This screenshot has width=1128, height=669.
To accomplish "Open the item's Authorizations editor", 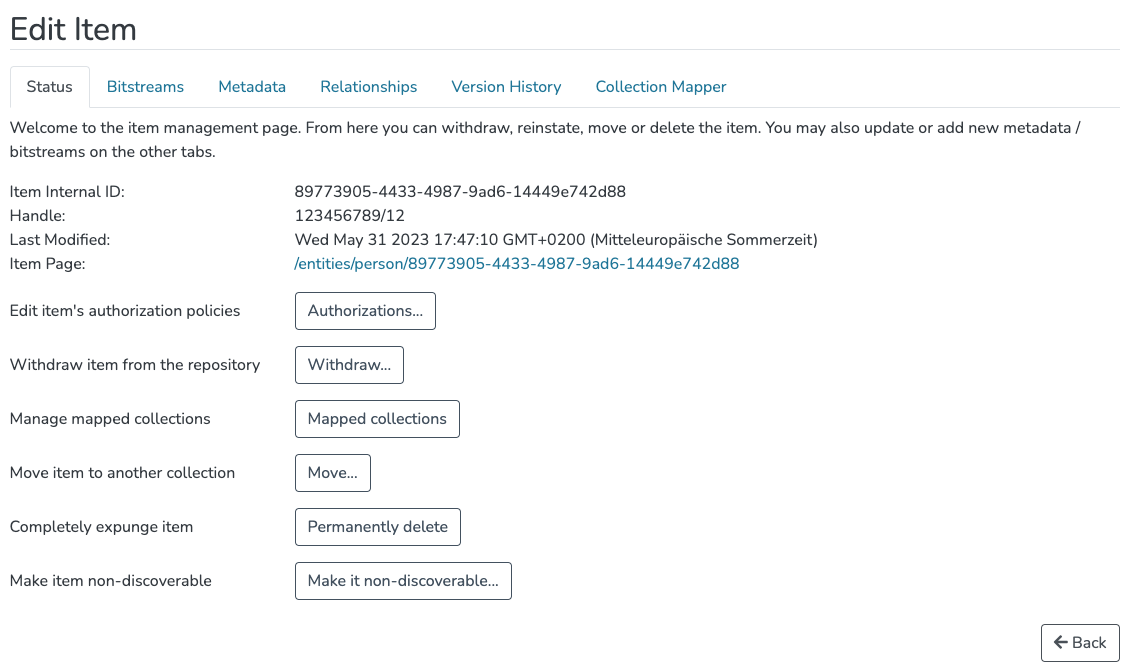I will [x=365, y=311].
